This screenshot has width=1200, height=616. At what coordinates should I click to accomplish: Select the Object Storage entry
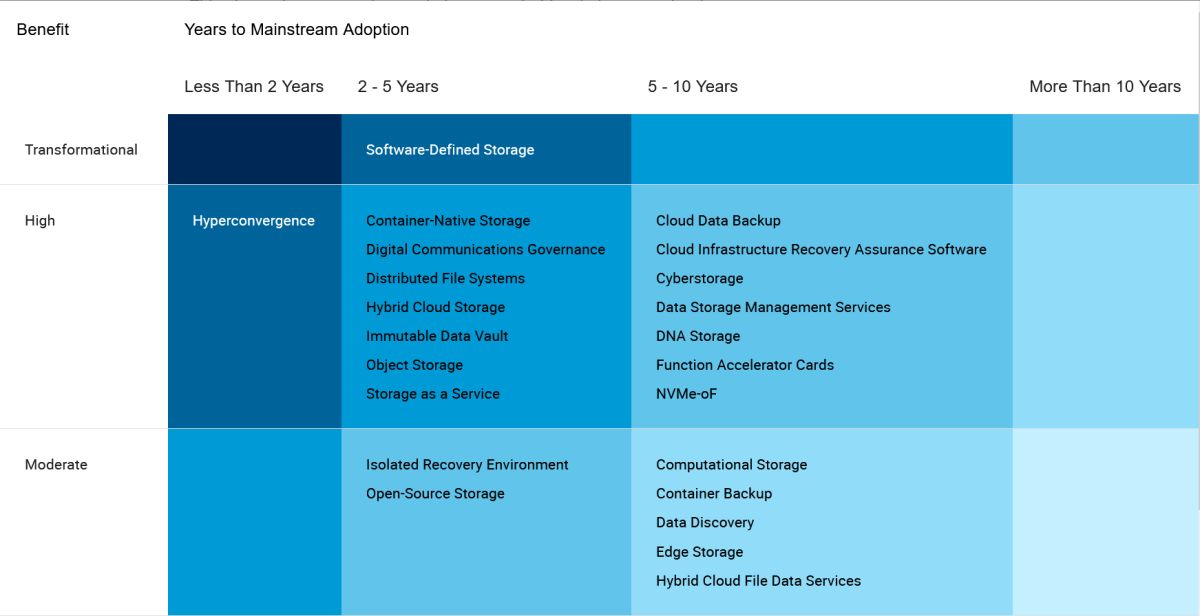[414, 366]
